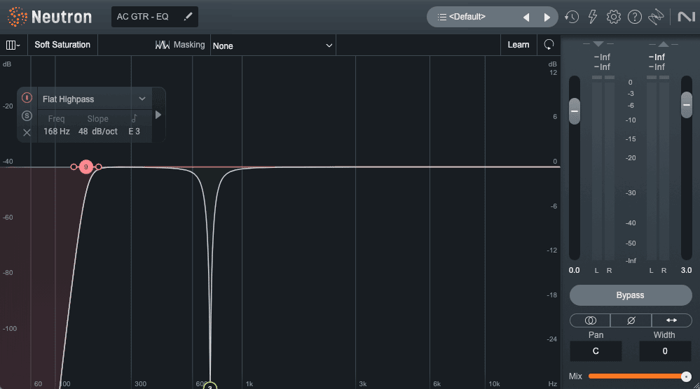Open the help question mark icon
The height and width of the screenshot is (389, 700).
pyautogui.click(x=634, y=17)
